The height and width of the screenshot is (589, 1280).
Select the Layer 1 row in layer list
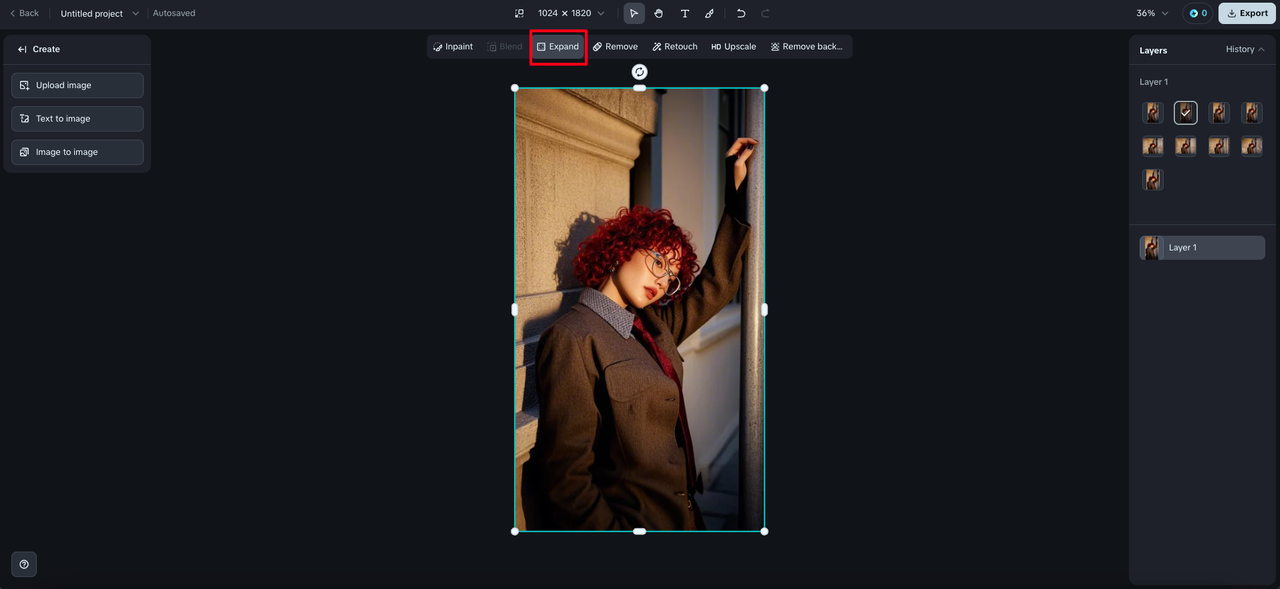pyautogui.click(x=1202, y=248)
